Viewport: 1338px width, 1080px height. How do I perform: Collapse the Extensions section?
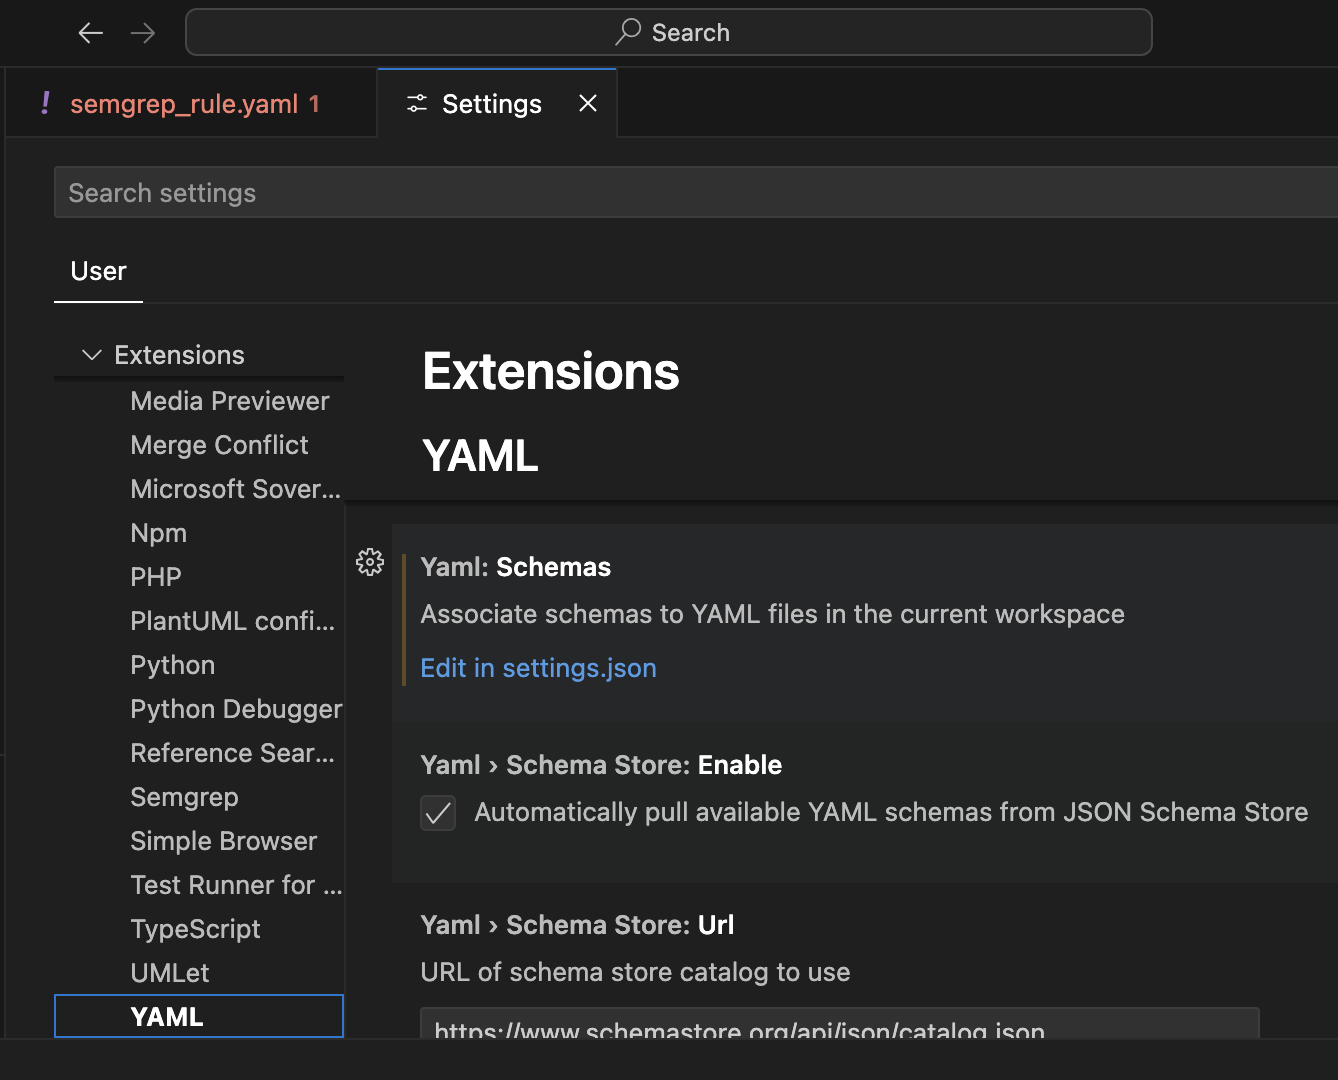click(x=91, y=355)
